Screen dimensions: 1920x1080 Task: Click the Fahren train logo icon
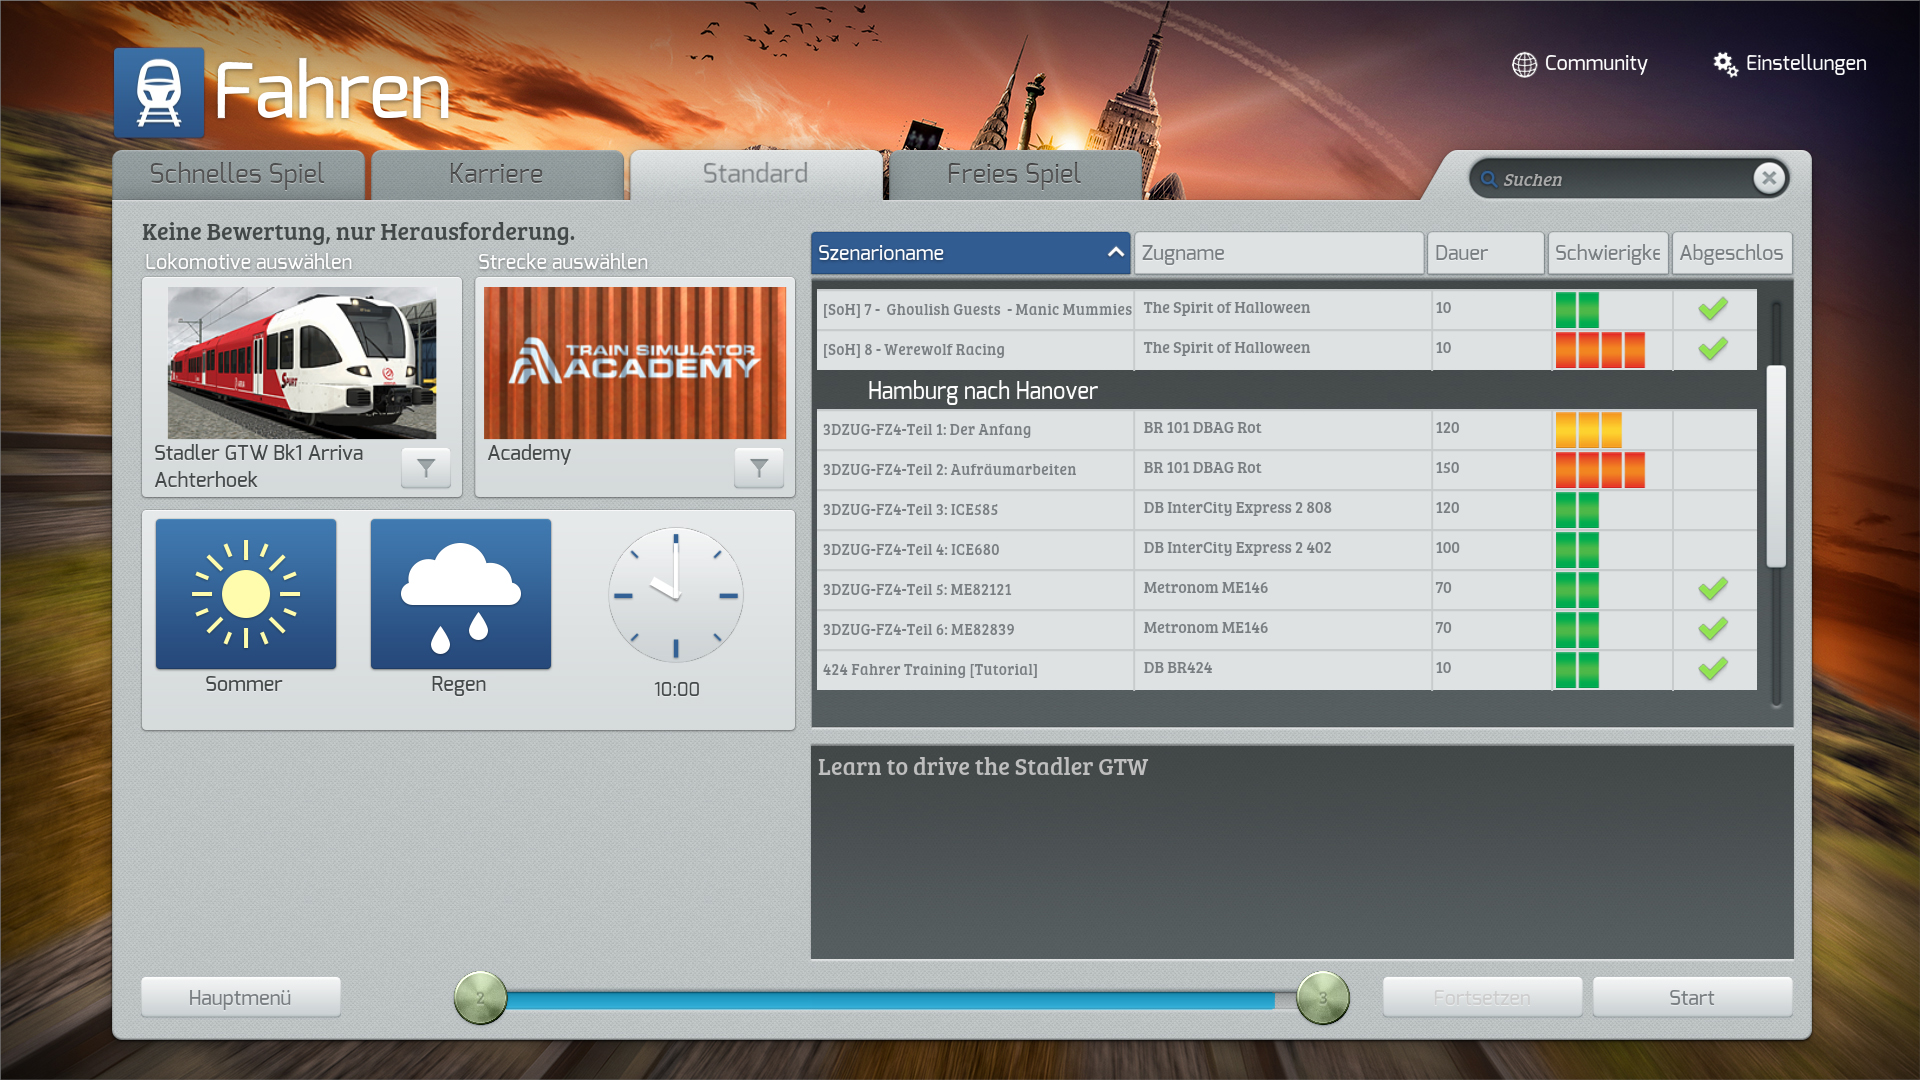point(159,93)
